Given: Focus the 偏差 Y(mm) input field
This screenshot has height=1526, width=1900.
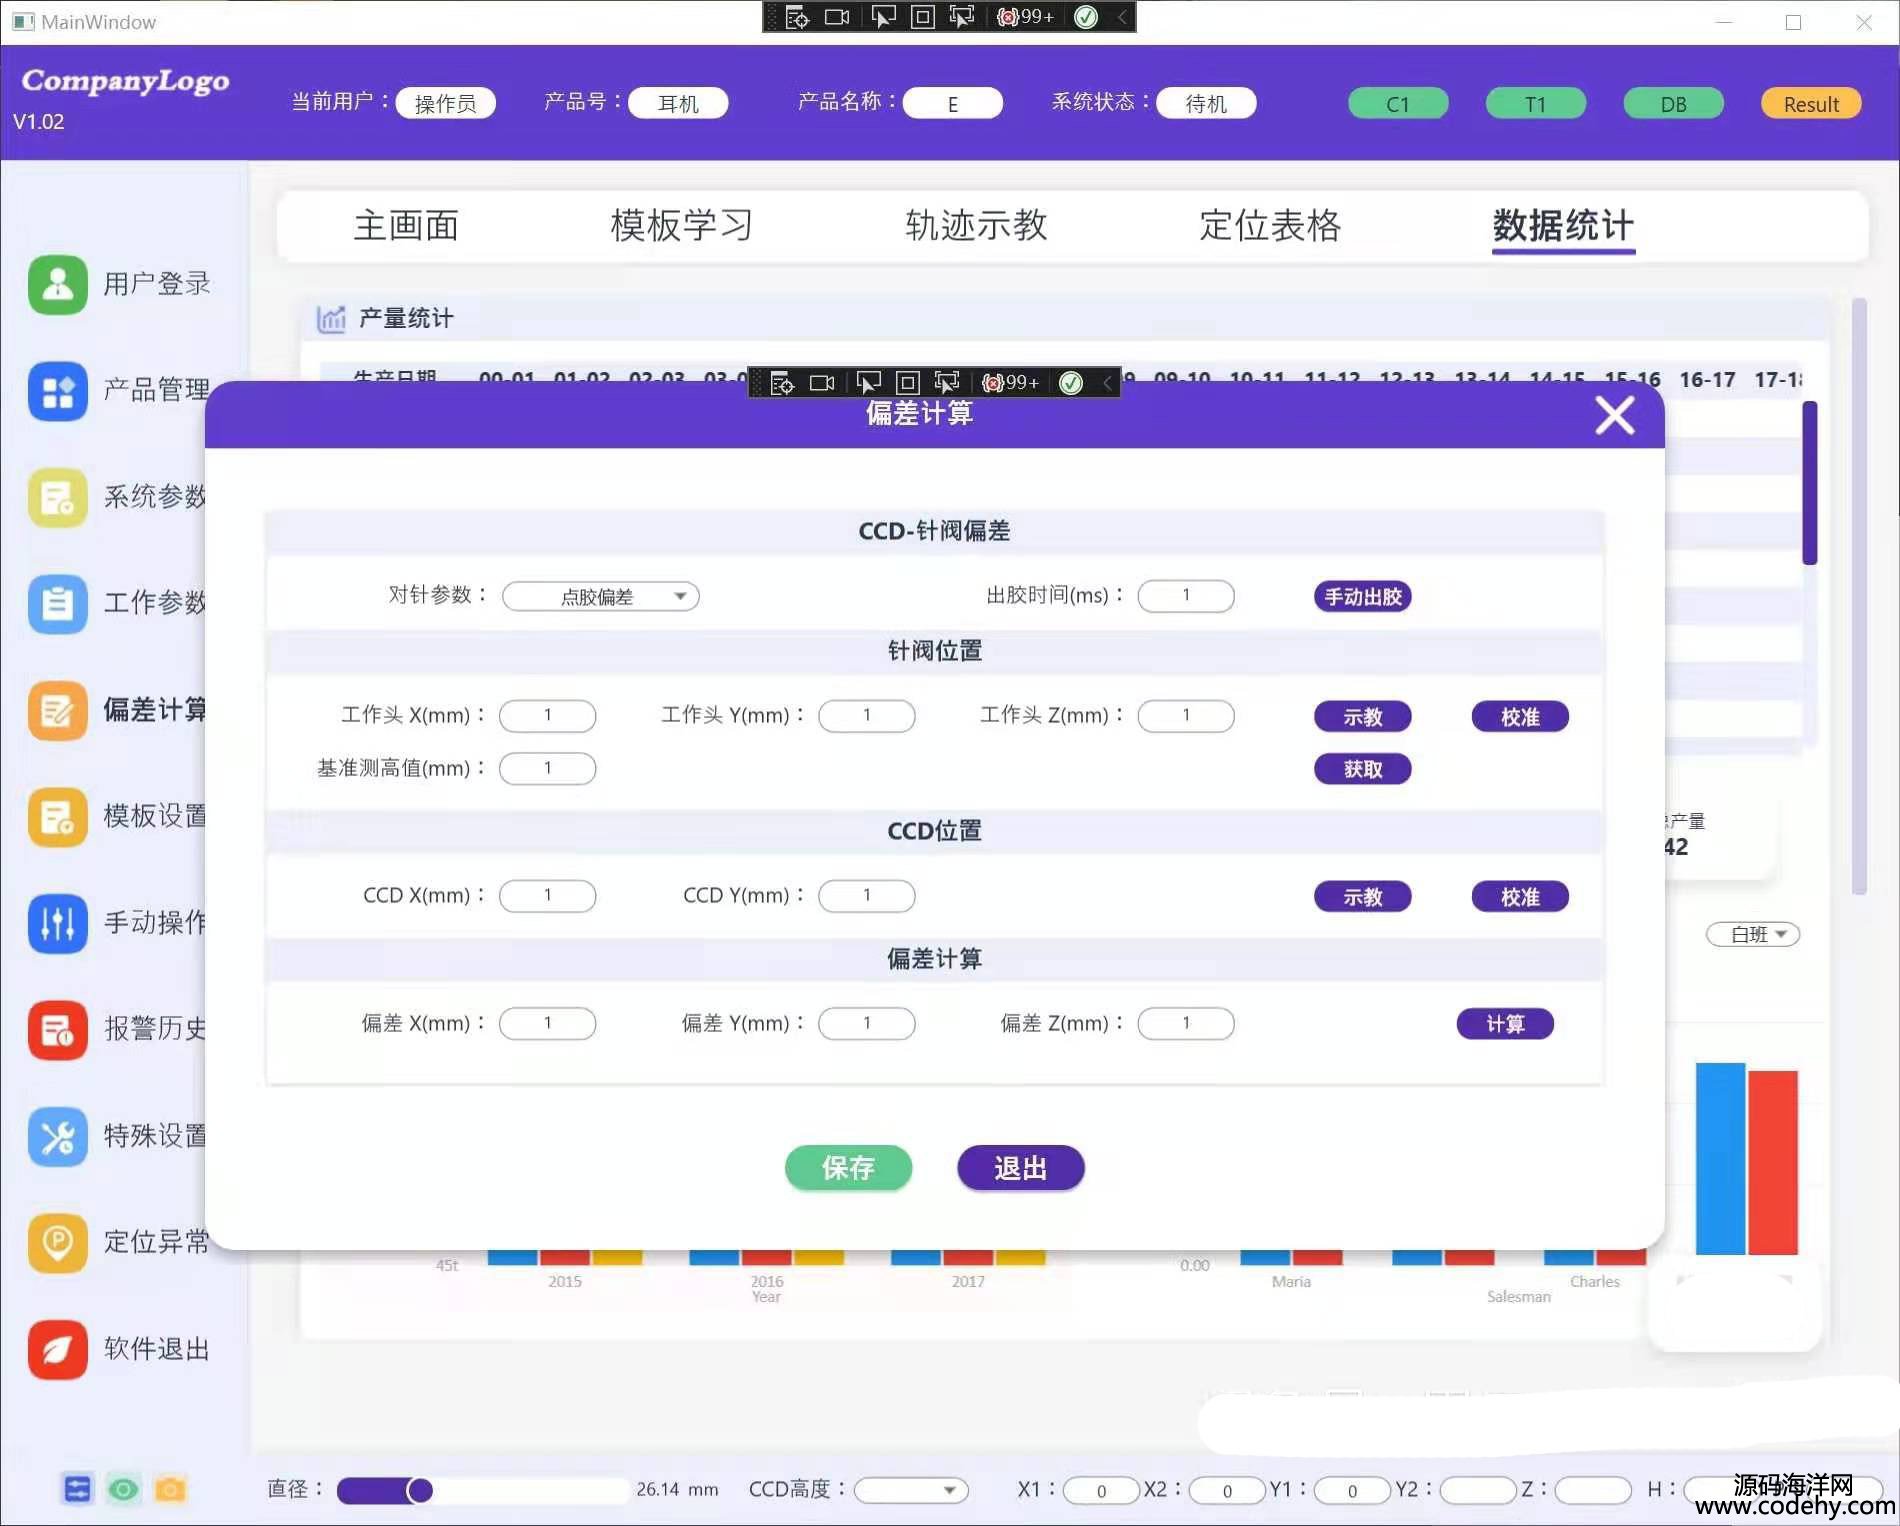Looking at the screenshot, I should (867, 1023).
